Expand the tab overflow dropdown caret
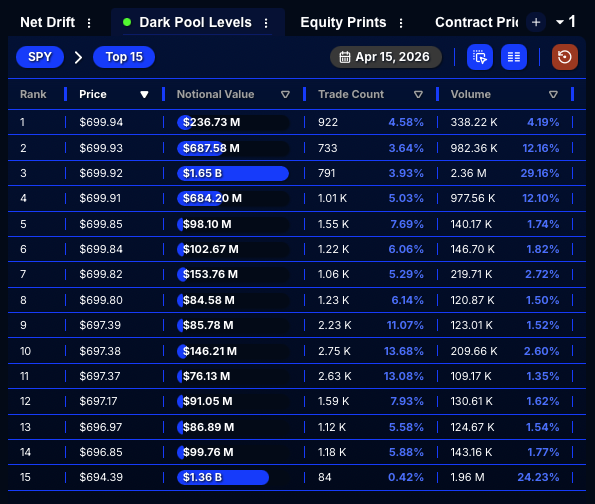The image size is (595, 504). coord(560,22)
